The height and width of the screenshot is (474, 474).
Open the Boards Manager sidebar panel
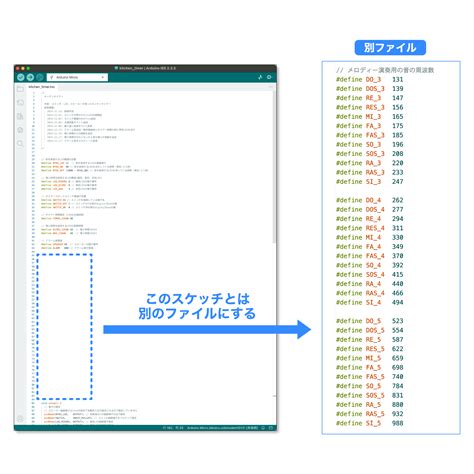(x=20, y=102)
